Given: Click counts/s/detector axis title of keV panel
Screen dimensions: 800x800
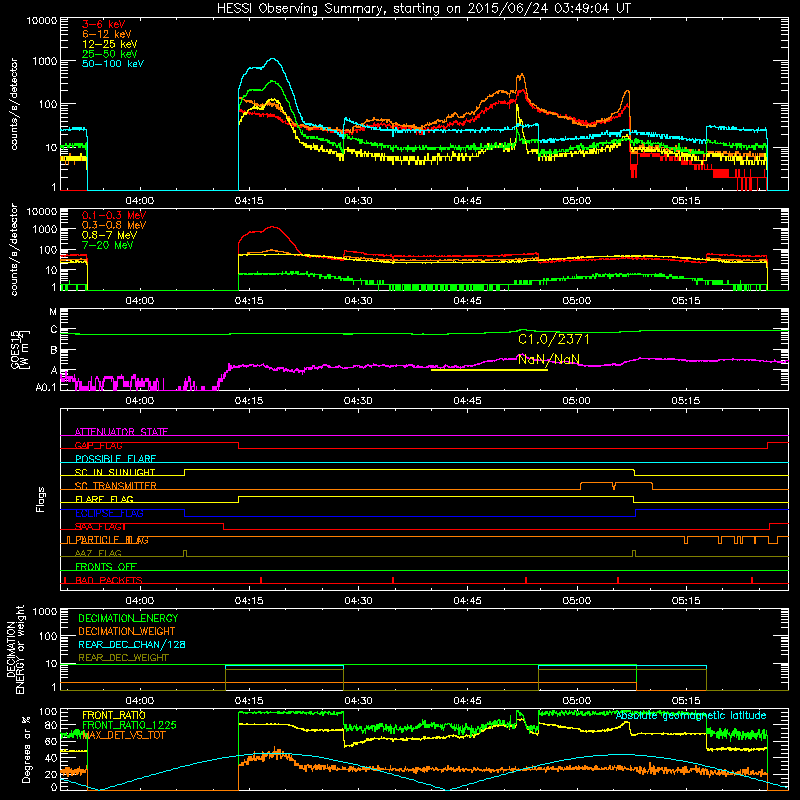Looking at the screenshot, I should [14, 104].
